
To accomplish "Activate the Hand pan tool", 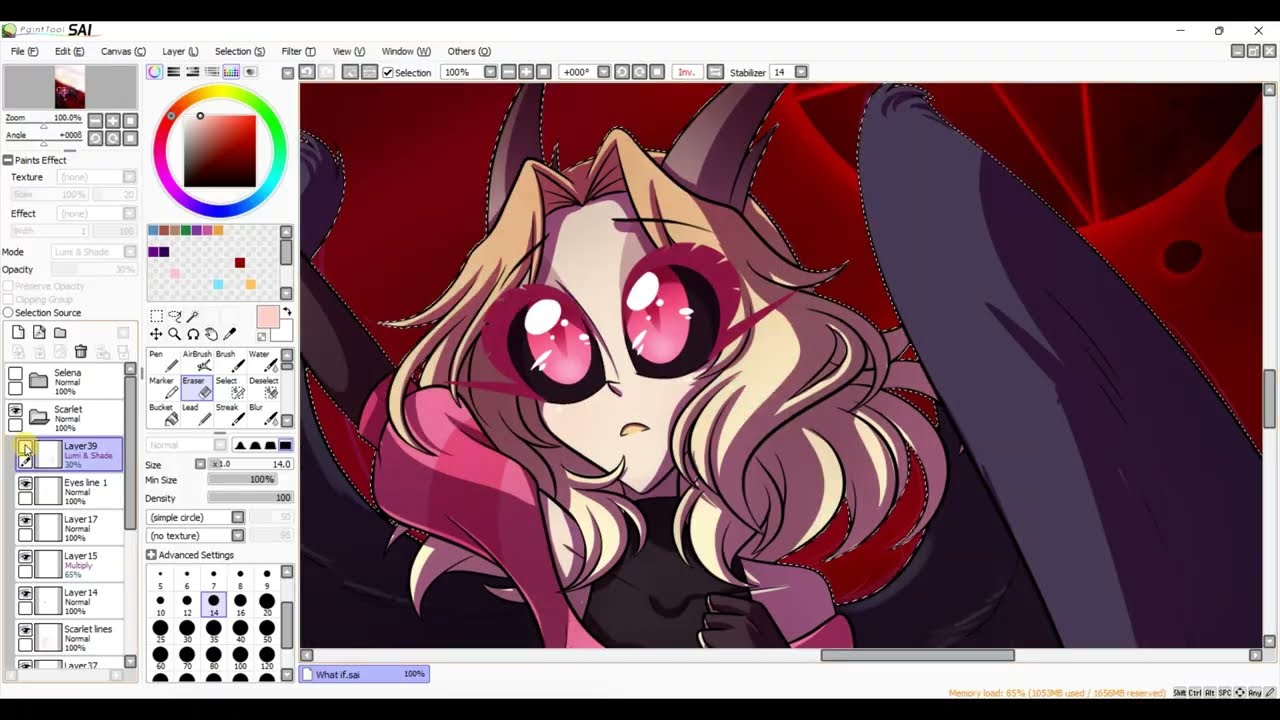I will pos(211,334).
